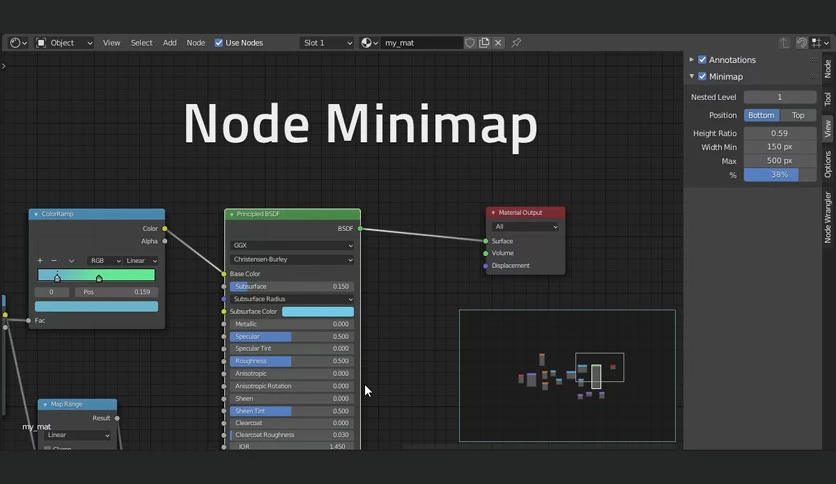Click the BSDF output socket

point(360,228)
